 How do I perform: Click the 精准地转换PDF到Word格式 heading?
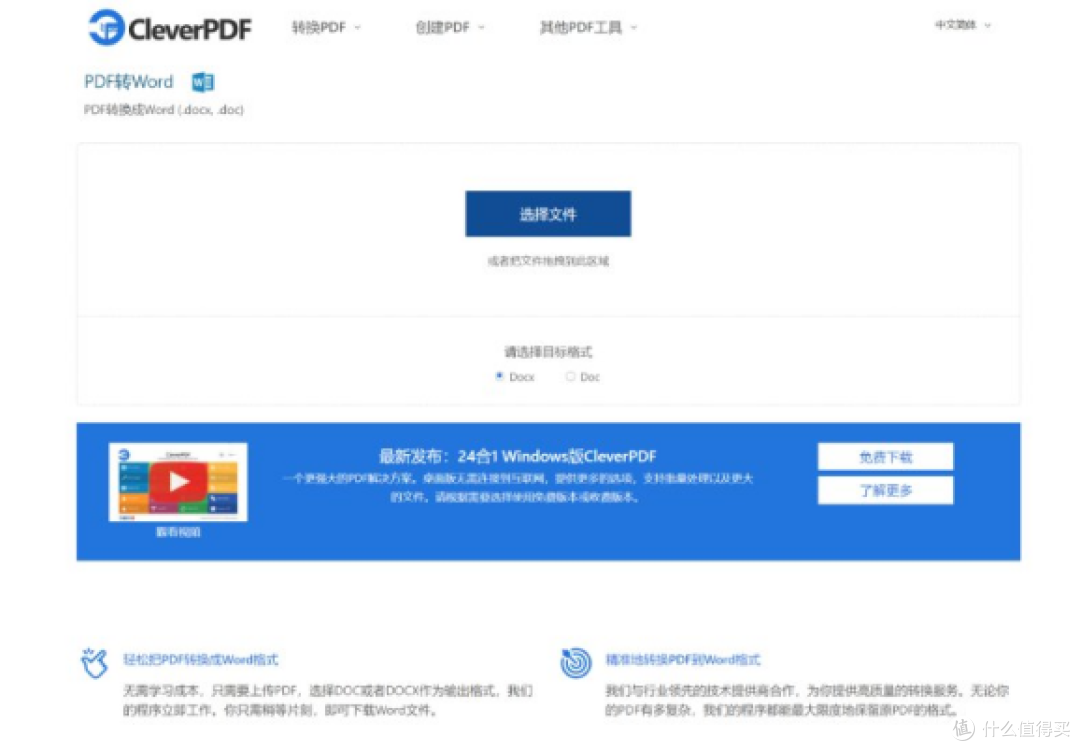coord(683,659)
